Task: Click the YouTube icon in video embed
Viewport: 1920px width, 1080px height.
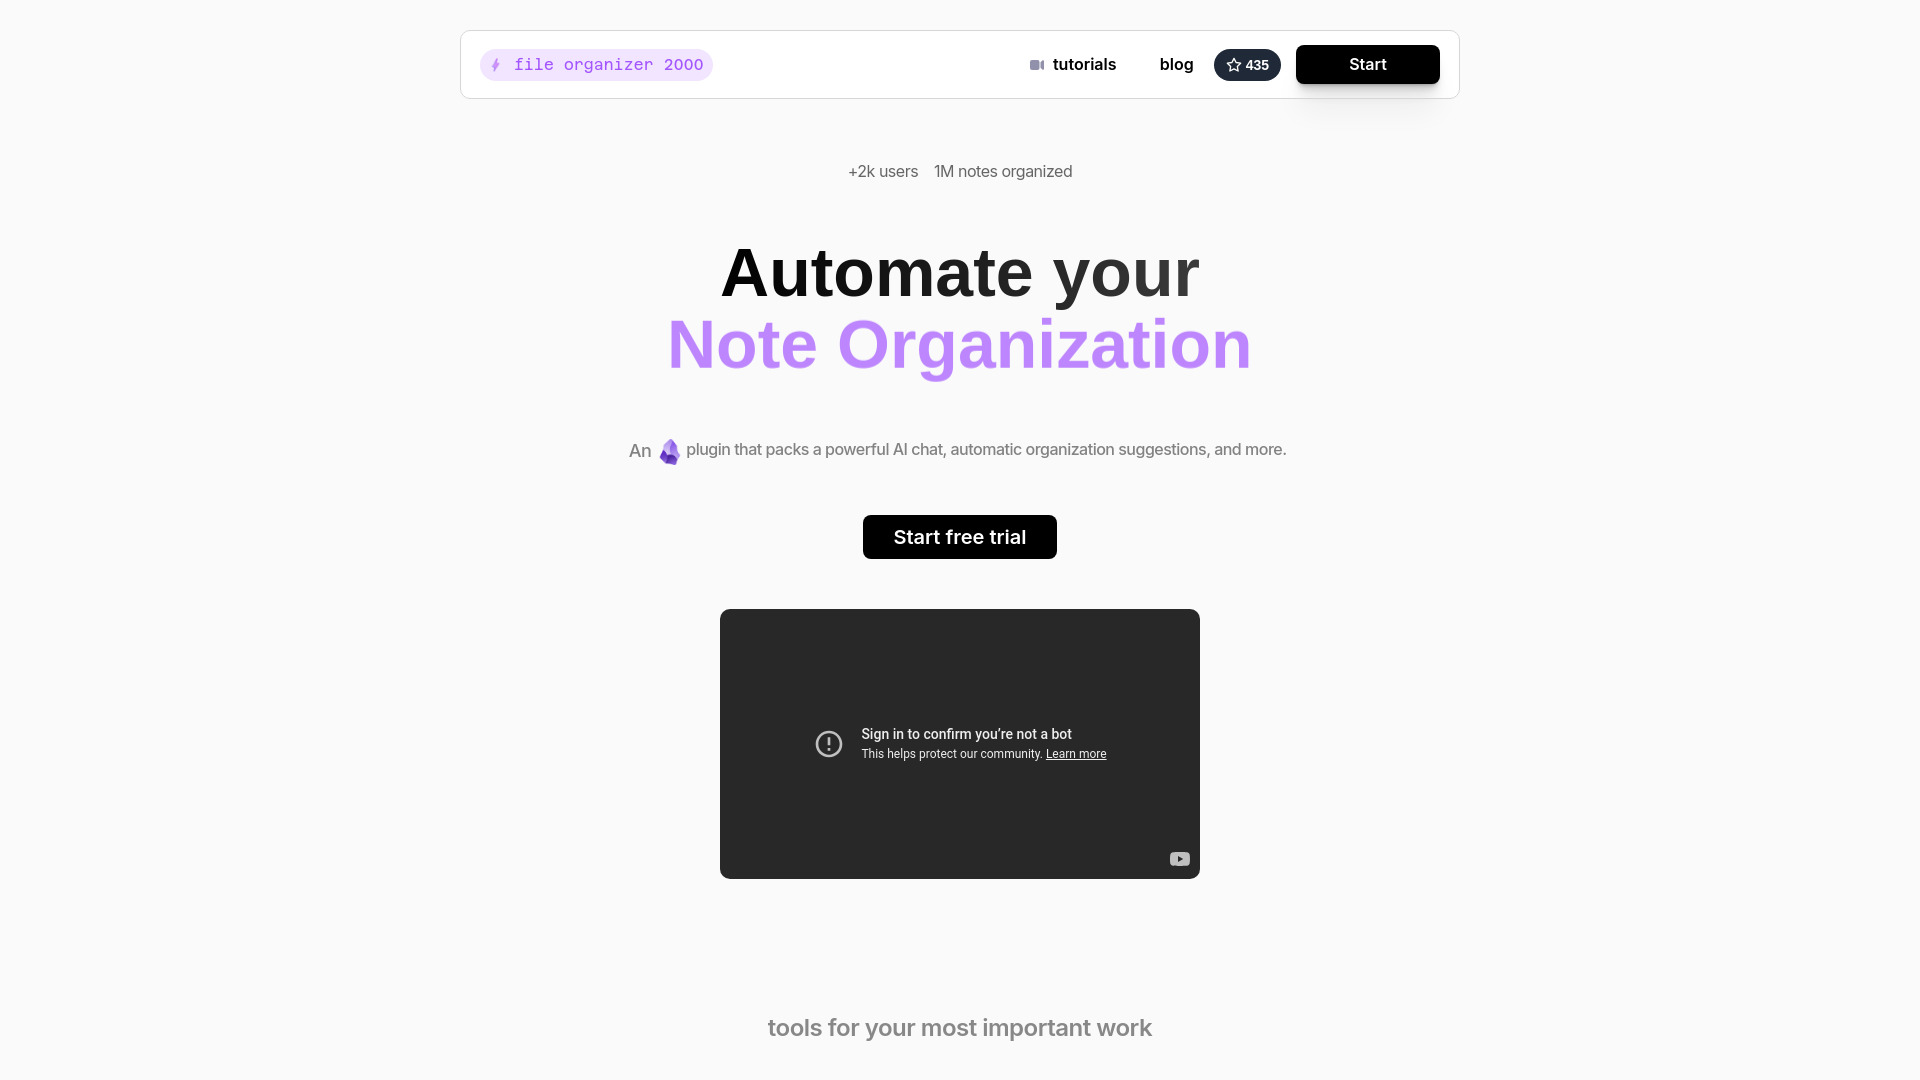Action: (1179, 858)
